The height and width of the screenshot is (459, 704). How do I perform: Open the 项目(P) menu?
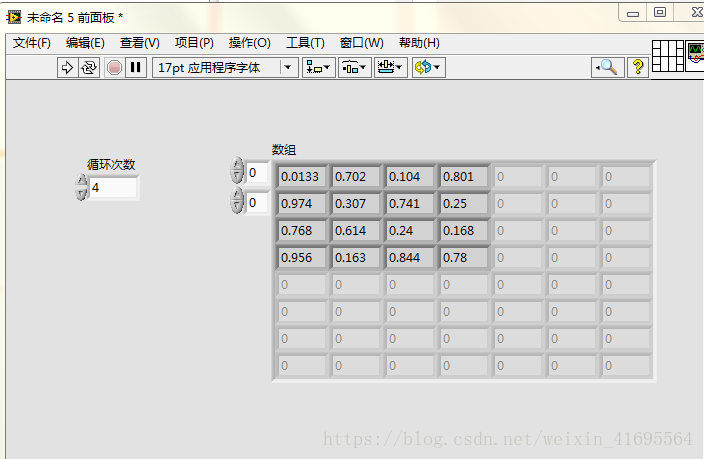click(x=194, y=43)
